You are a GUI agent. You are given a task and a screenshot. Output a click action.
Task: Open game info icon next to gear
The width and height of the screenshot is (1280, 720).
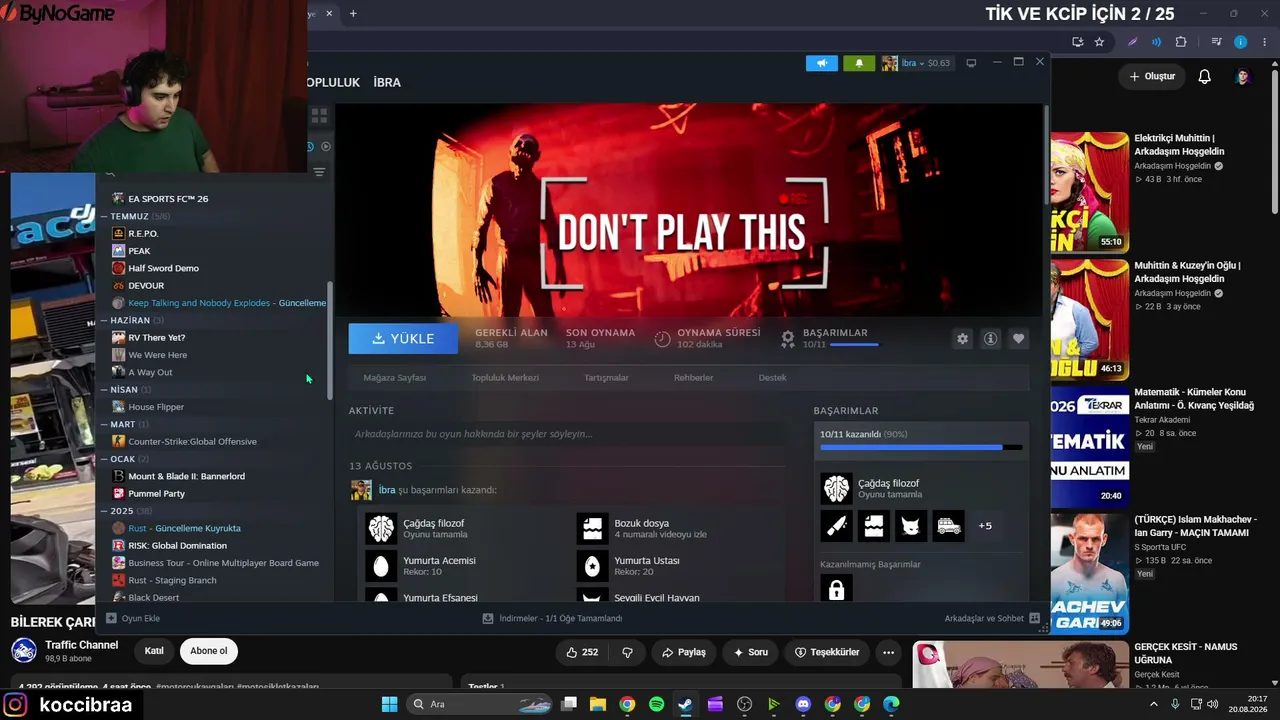coord(990,339)
